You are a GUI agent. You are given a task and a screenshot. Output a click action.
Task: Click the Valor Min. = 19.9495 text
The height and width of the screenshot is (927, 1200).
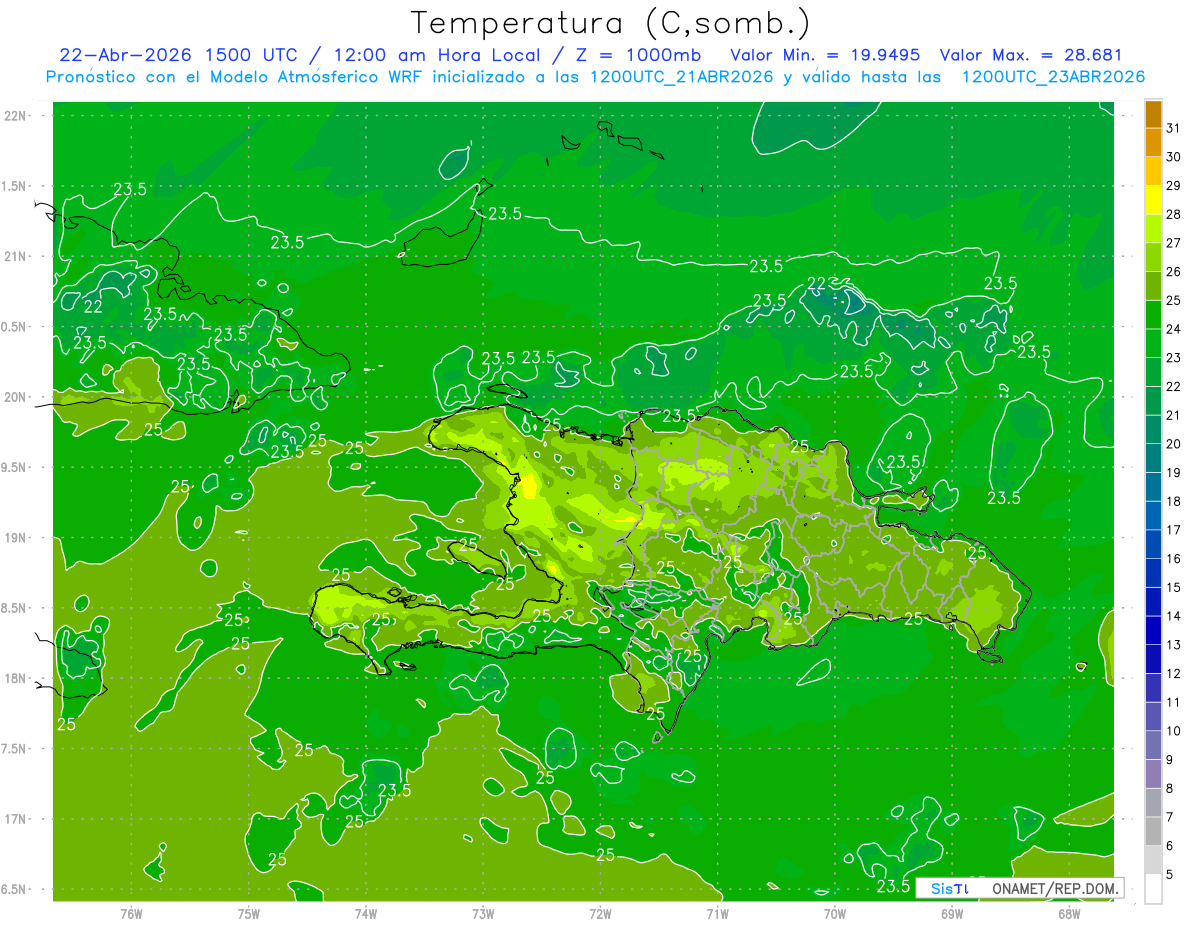(x=826, y=55)
